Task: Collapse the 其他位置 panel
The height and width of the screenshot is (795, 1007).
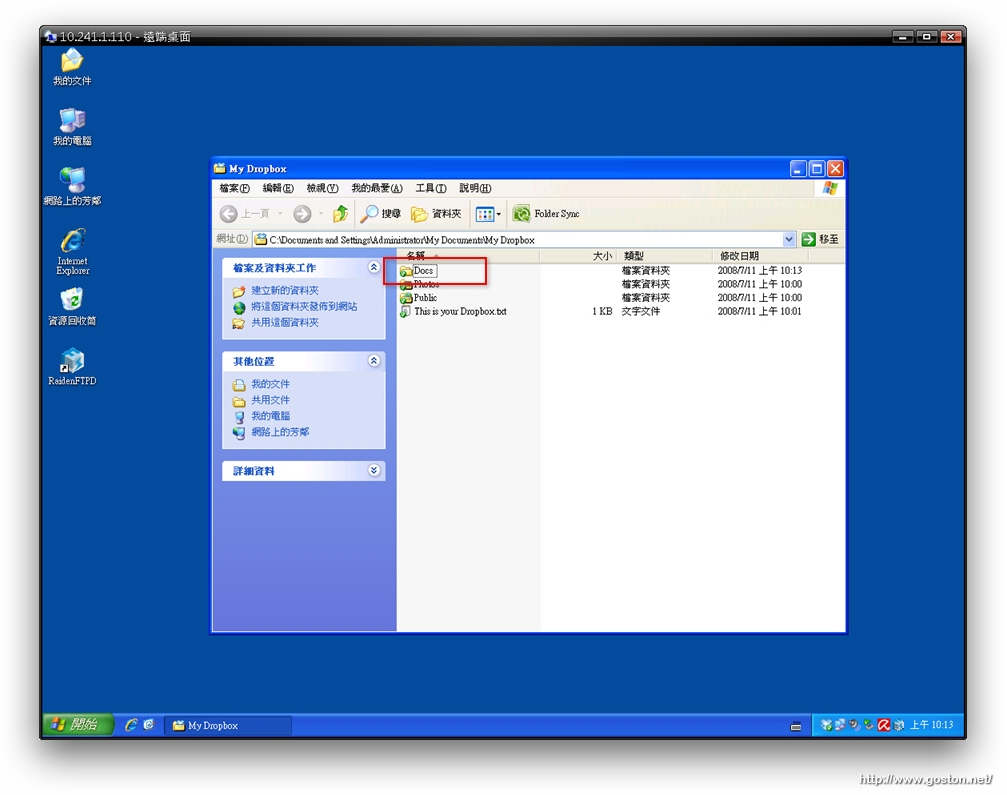Action: (373, 361)
